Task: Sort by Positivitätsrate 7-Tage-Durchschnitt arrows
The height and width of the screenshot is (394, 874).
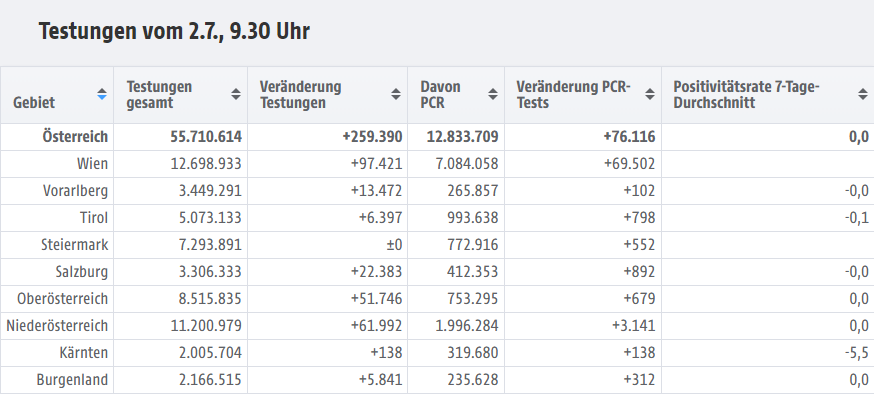Action: [x=863, y=94]
